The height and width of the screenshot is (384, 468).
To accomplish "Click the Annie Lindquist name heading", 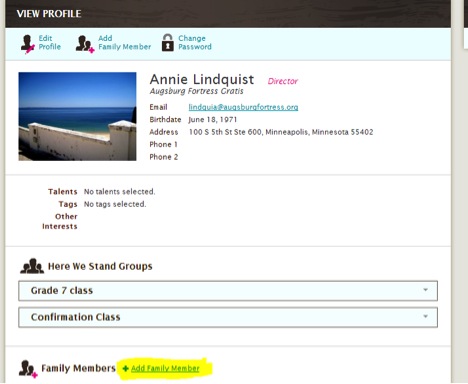I will pos(202,79).
